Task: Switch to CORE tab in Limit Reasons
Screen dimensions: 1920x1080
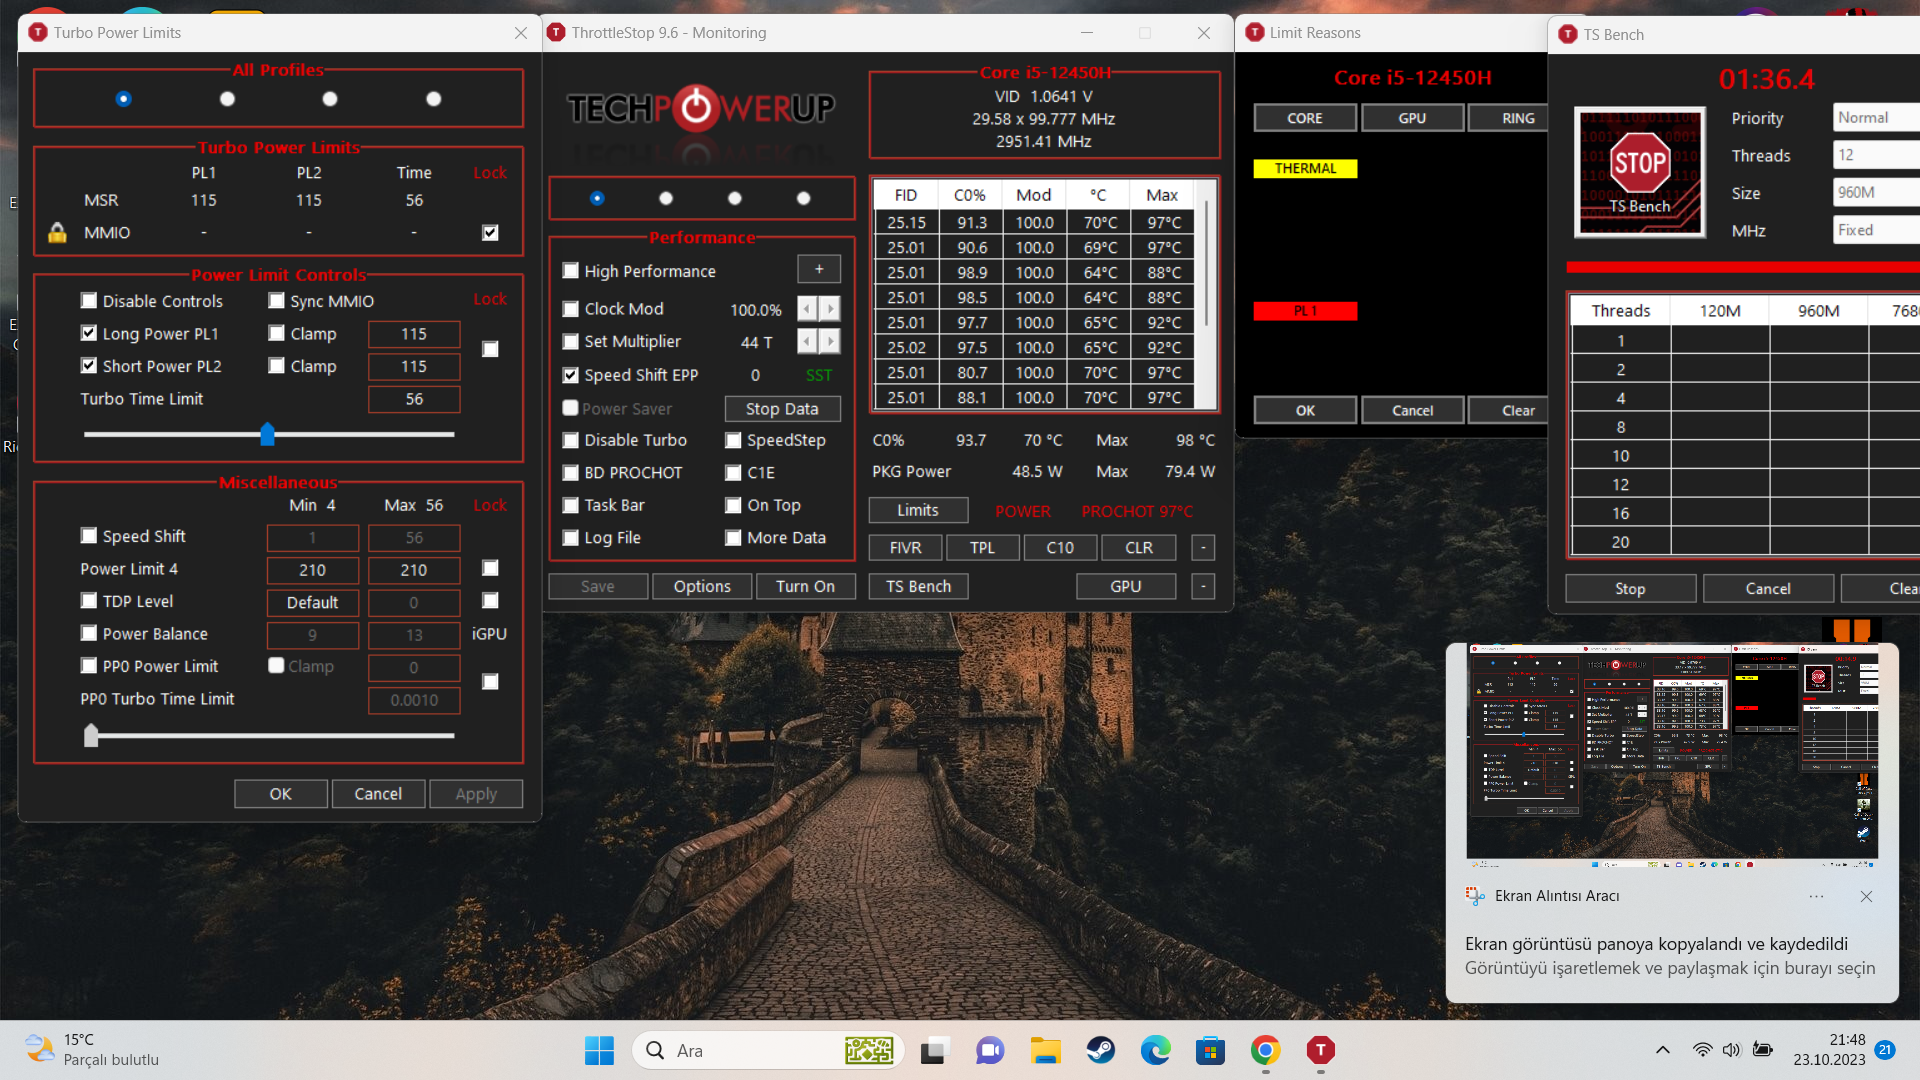Action: (1304, 118)
